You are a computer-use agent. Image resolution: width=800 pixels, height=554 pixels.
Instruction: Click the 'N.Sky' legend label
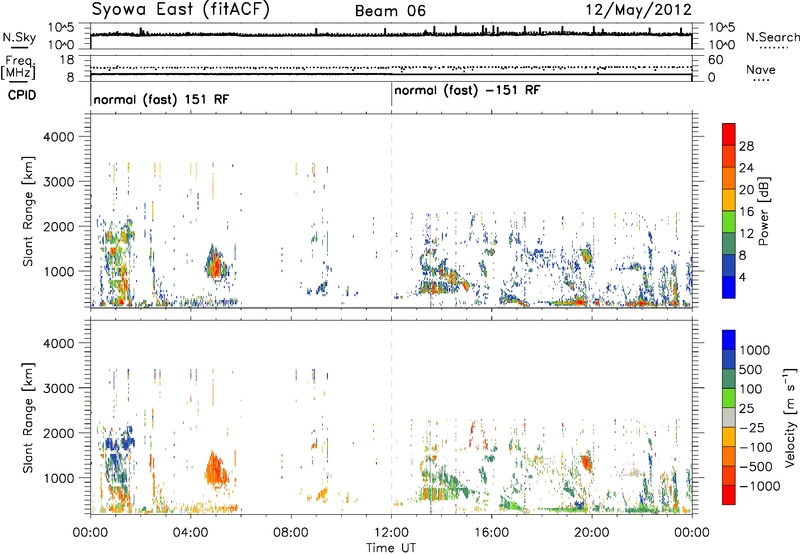(x=19, y=37)
